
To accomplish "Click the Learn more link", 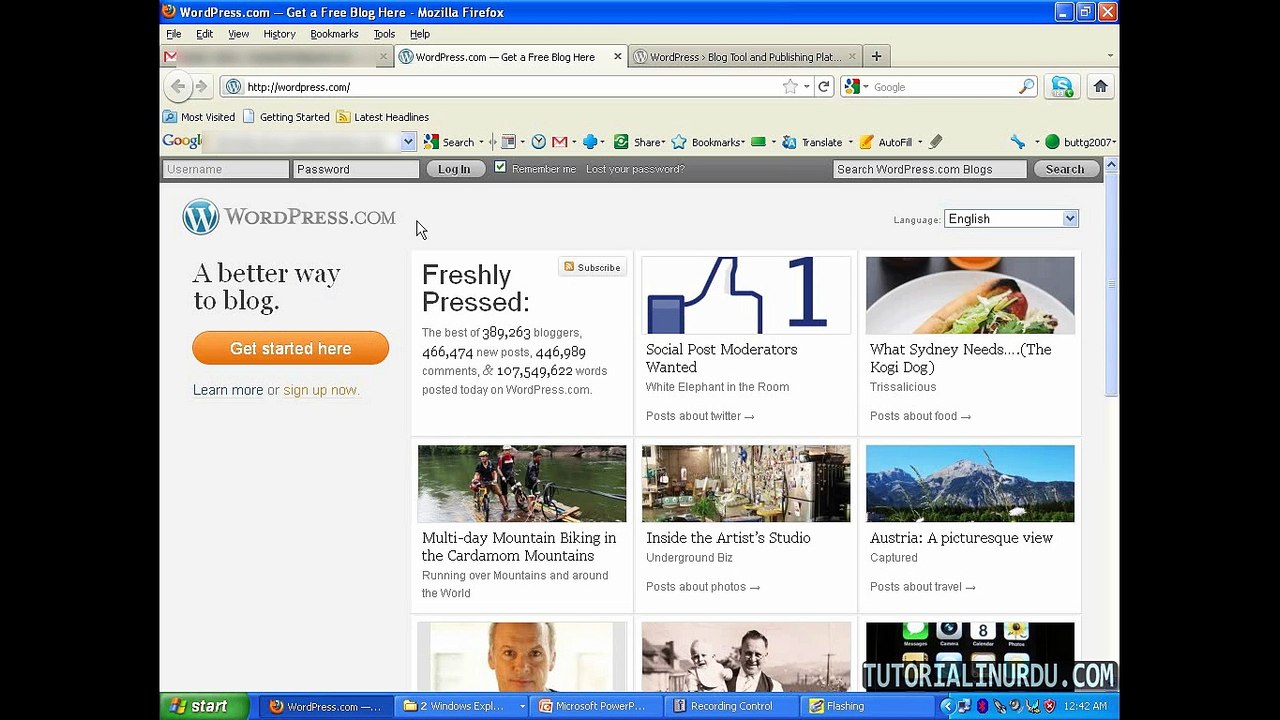I will [228, 390].
